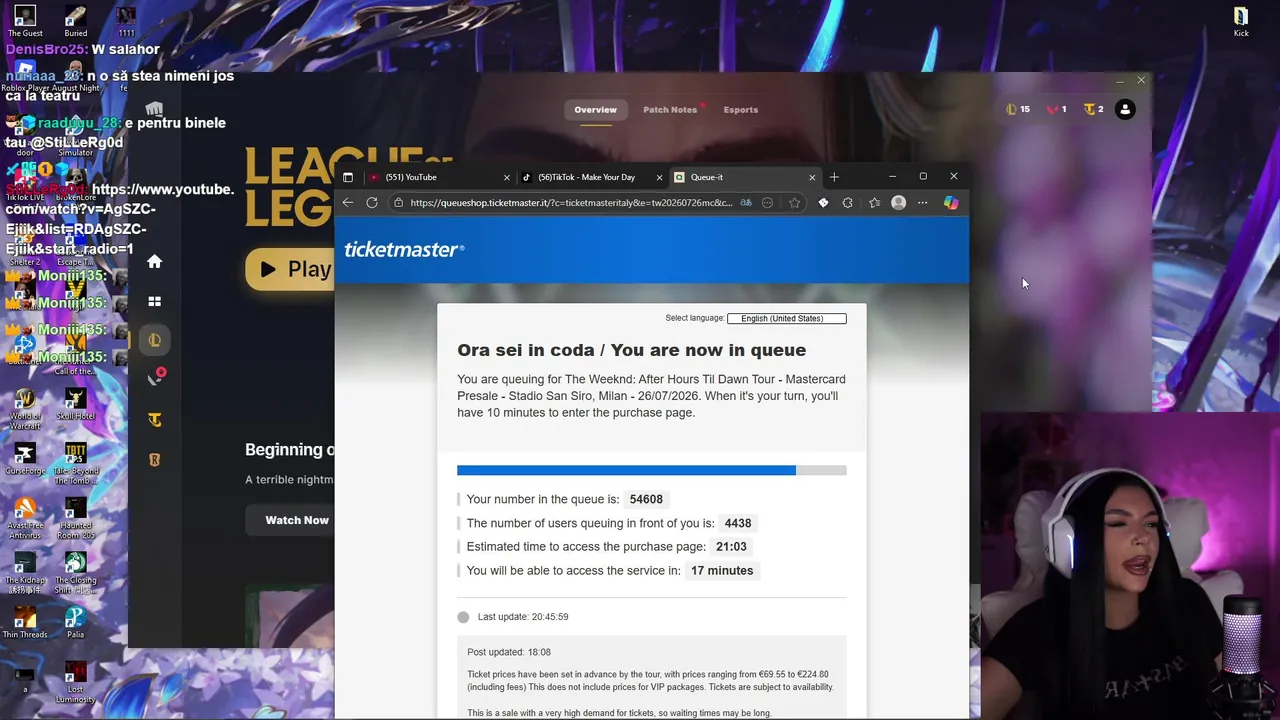Screen dimensions: 1280x720
Task: Select League of Legends icon in Riot sidebar
Action: coord(154,340)
